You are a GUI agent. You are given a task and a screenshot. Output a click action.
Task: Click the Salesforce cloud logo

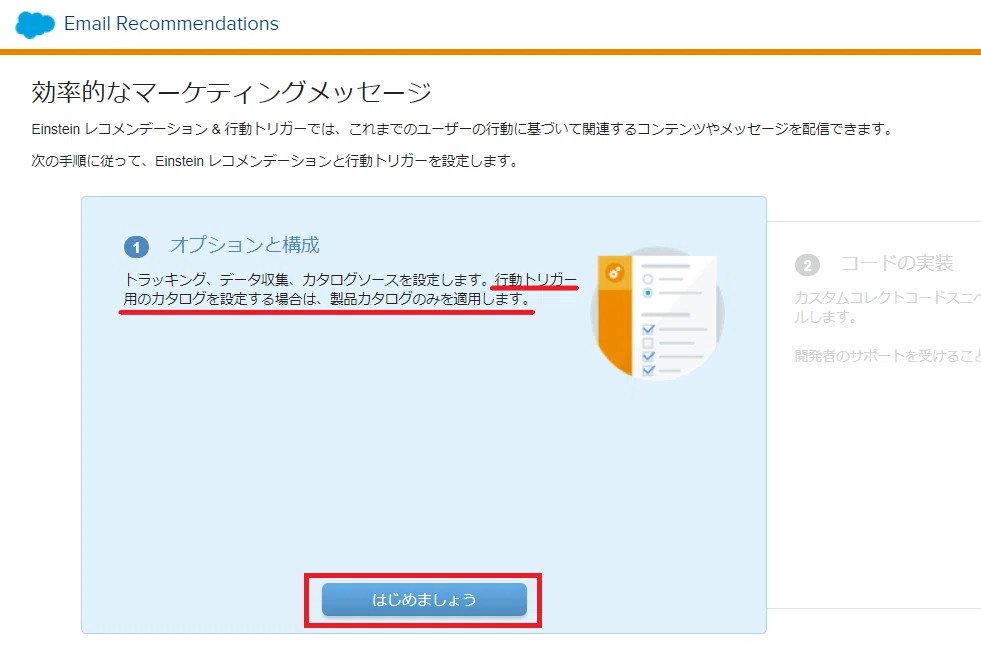(x=35, y=25)
